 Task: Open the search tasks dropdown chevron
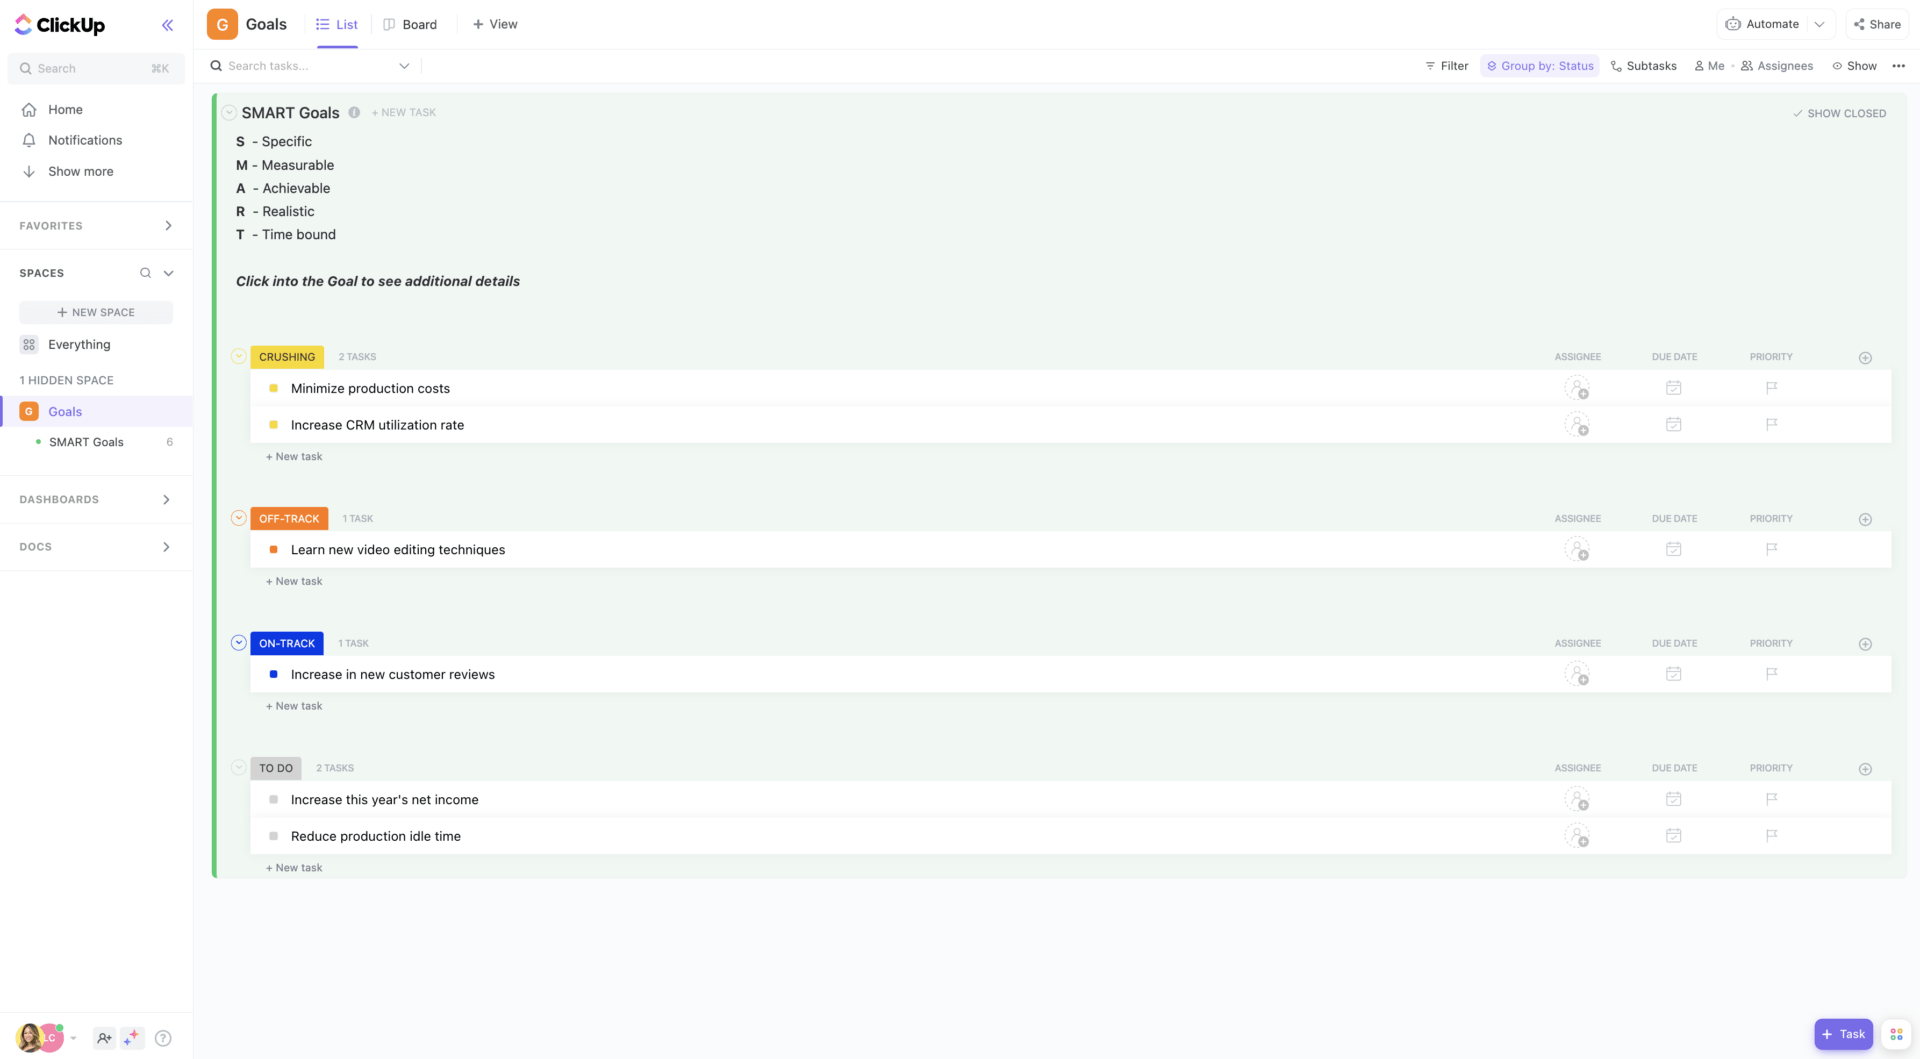[404, 66]
